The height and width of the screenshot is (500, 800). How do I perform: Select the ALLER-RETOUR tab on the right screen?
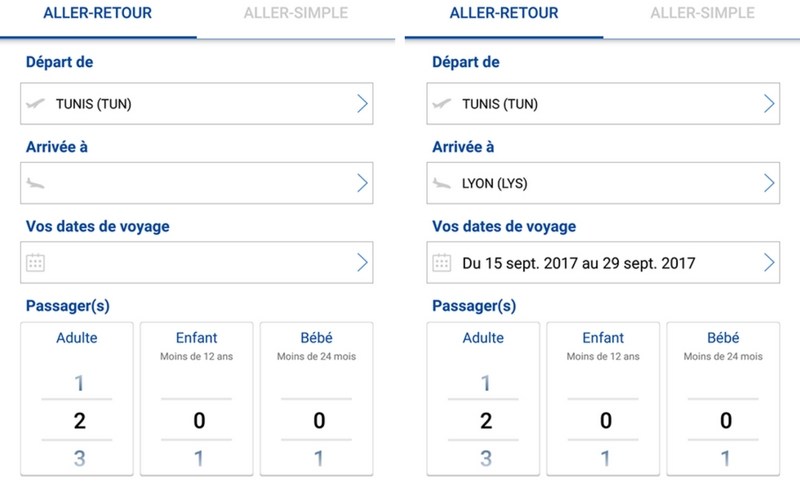[504, 13]
